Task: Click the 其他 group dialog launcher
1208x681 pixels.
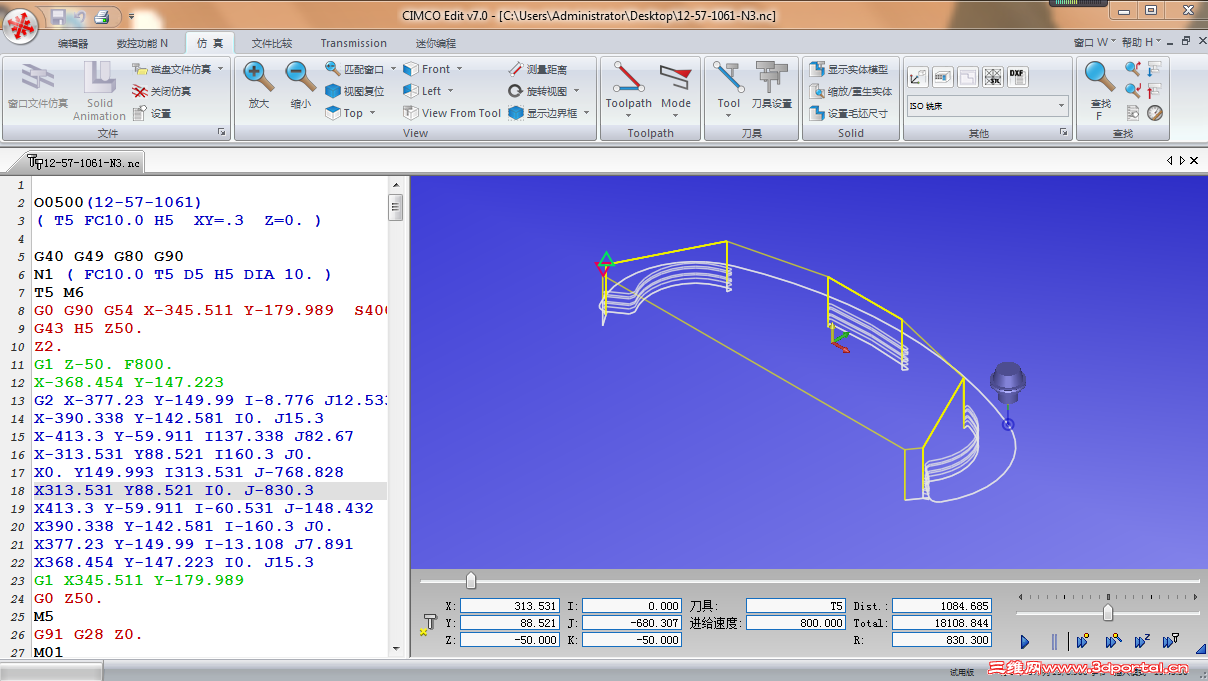Action: click(1063, 133)
